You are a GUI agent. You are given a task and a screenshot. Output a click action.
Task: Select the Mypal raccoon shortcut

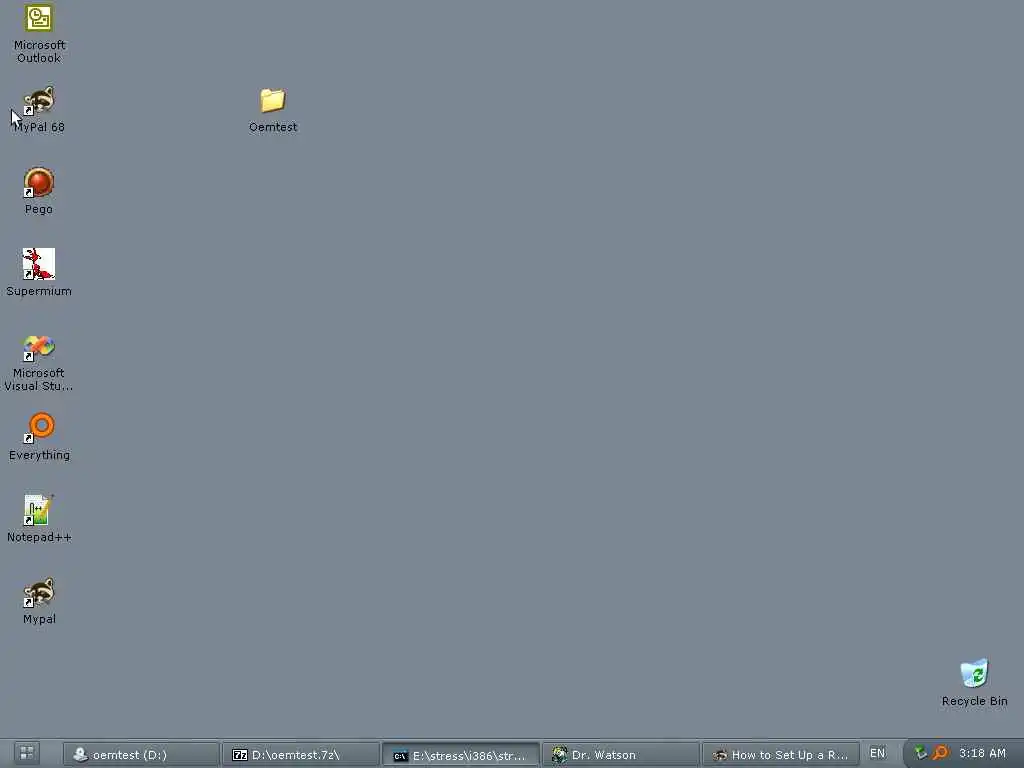tap(39, 601)
